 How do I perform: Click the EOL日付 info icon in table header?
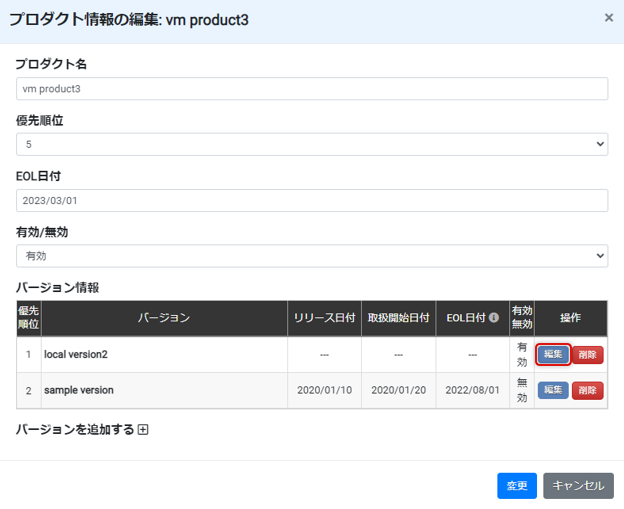coord(493,318)
